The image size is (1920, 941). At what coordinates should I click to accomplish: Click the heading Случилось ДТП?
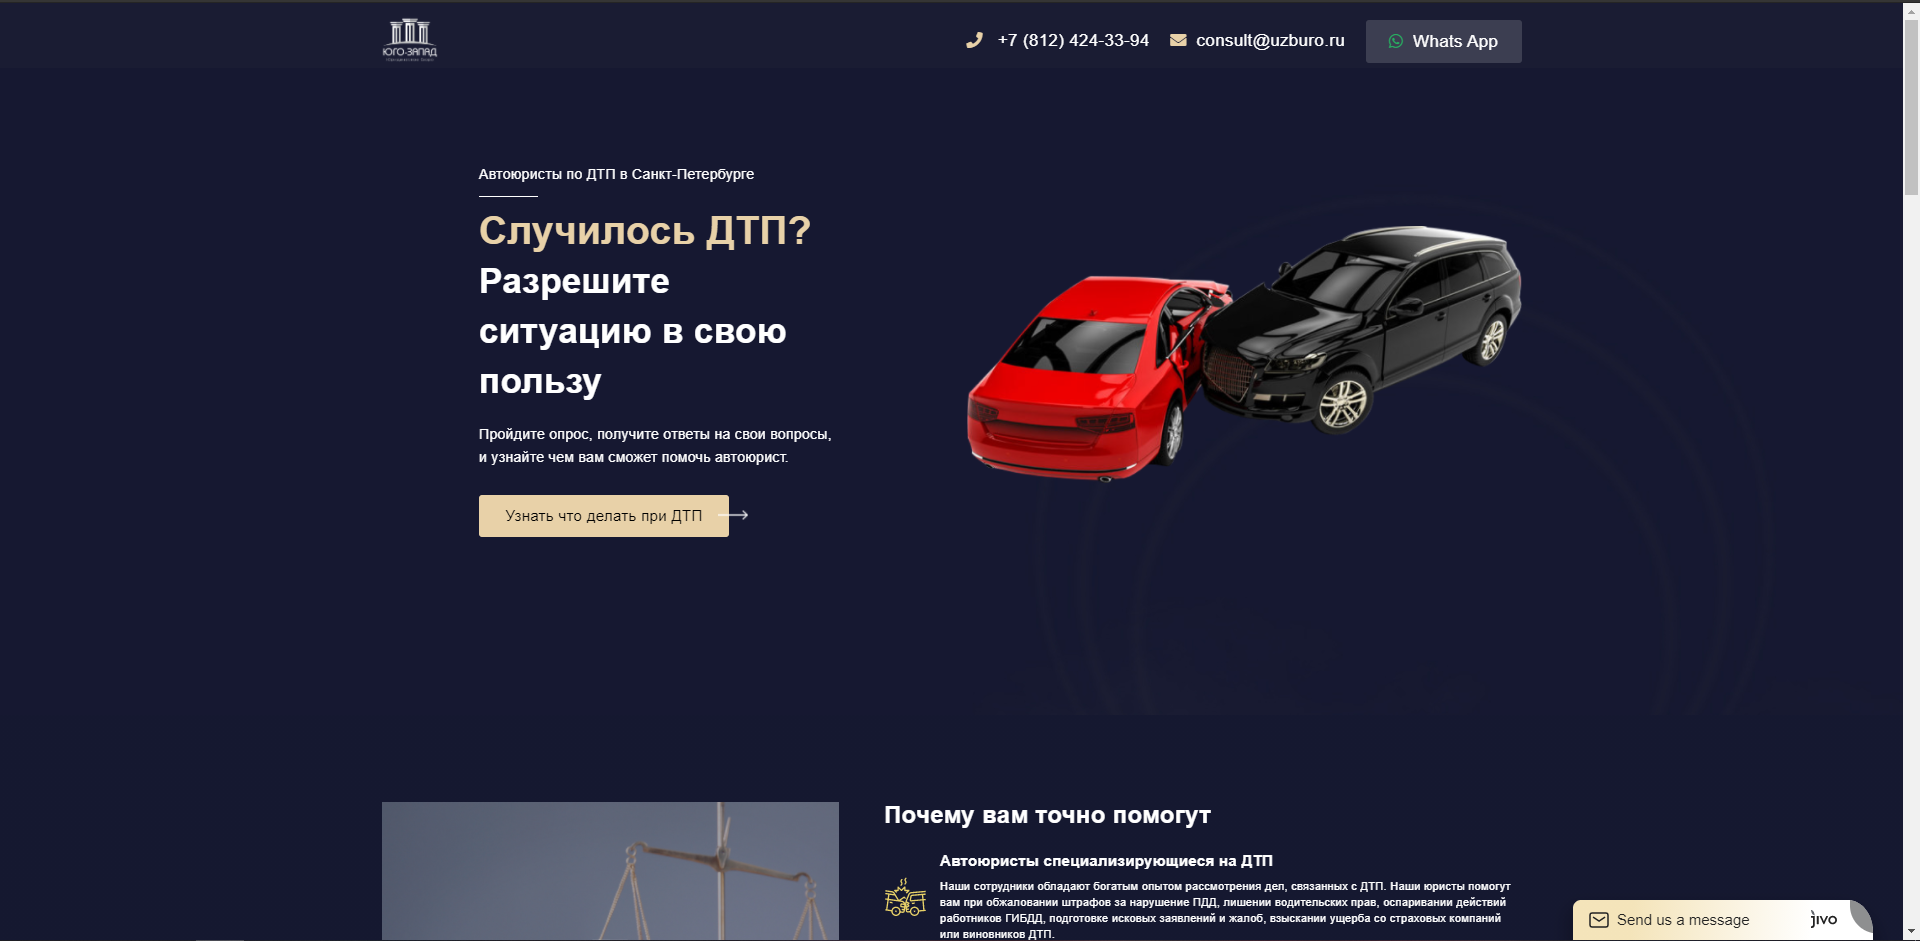(x=643, y=231)
